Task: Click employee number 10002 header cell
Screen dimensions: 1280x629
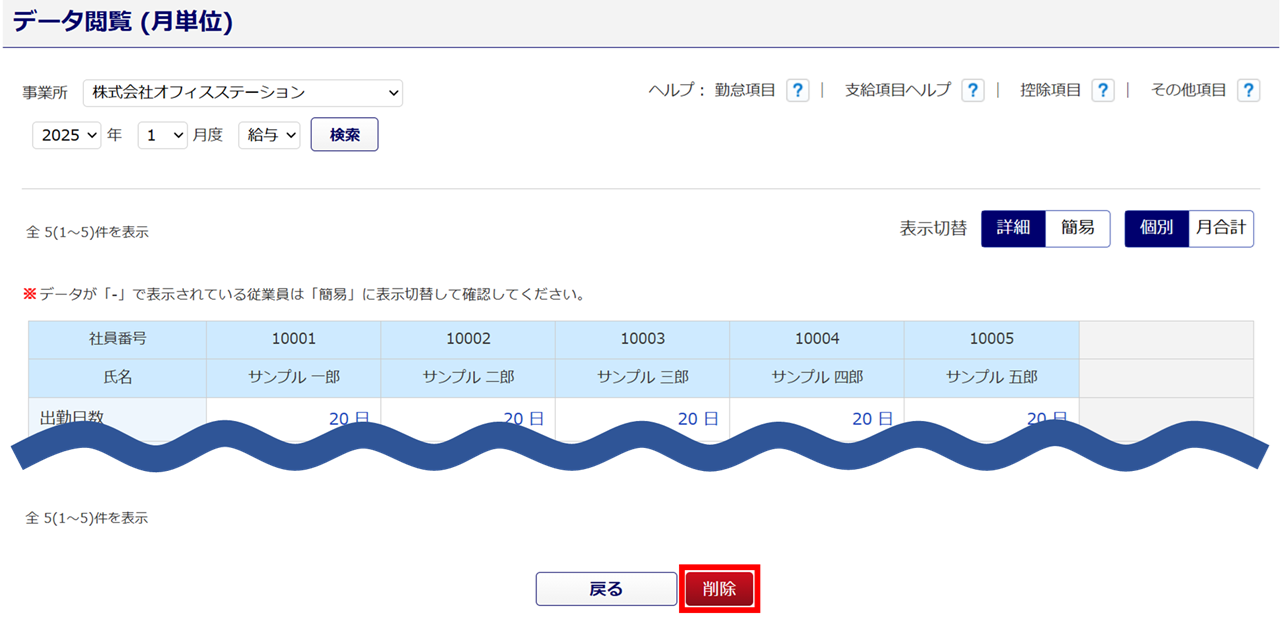Action: 468,339
